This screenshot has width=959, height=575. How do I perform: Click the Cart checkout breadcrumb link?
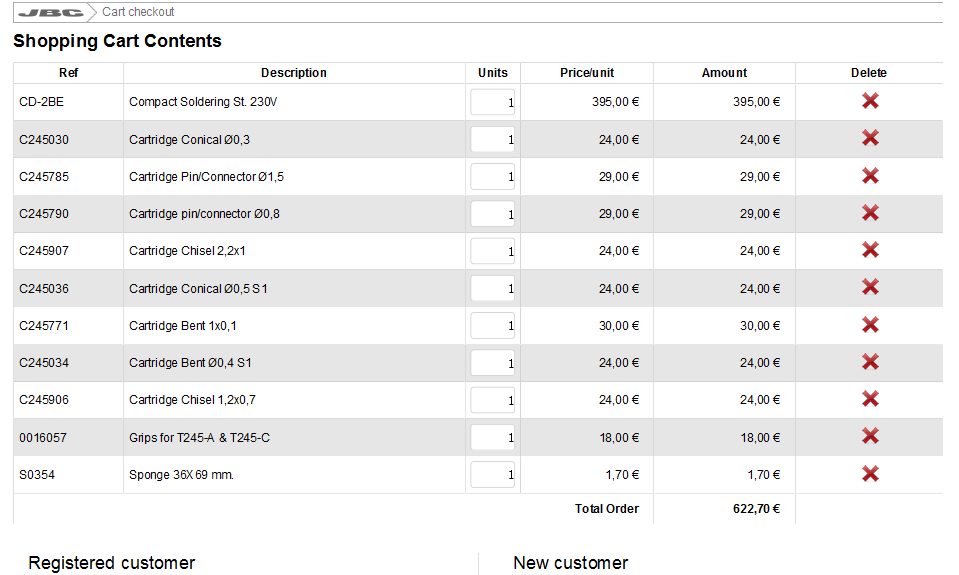click(x=138, y=12)
